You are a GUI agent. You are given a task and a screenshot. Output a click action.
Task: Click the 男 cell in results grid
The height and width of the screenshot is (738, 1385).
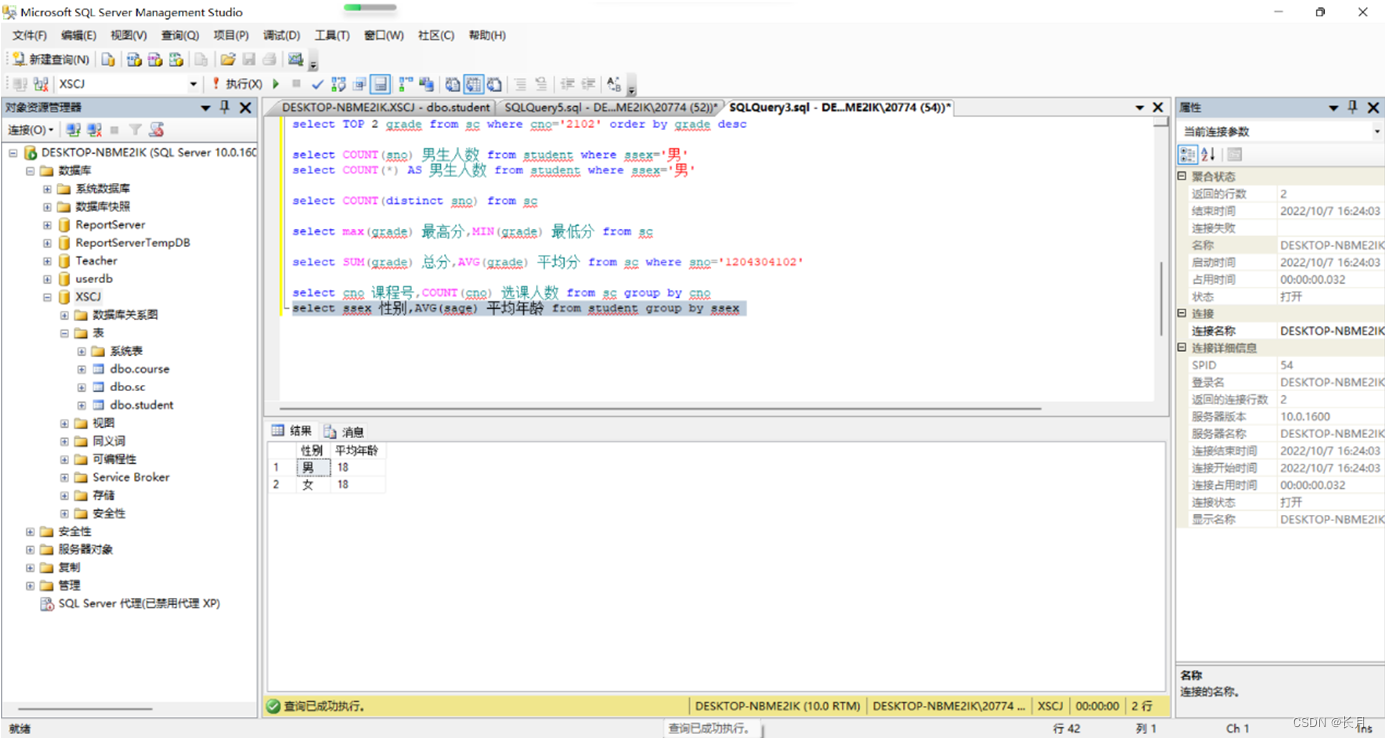(x=313, y=467)
